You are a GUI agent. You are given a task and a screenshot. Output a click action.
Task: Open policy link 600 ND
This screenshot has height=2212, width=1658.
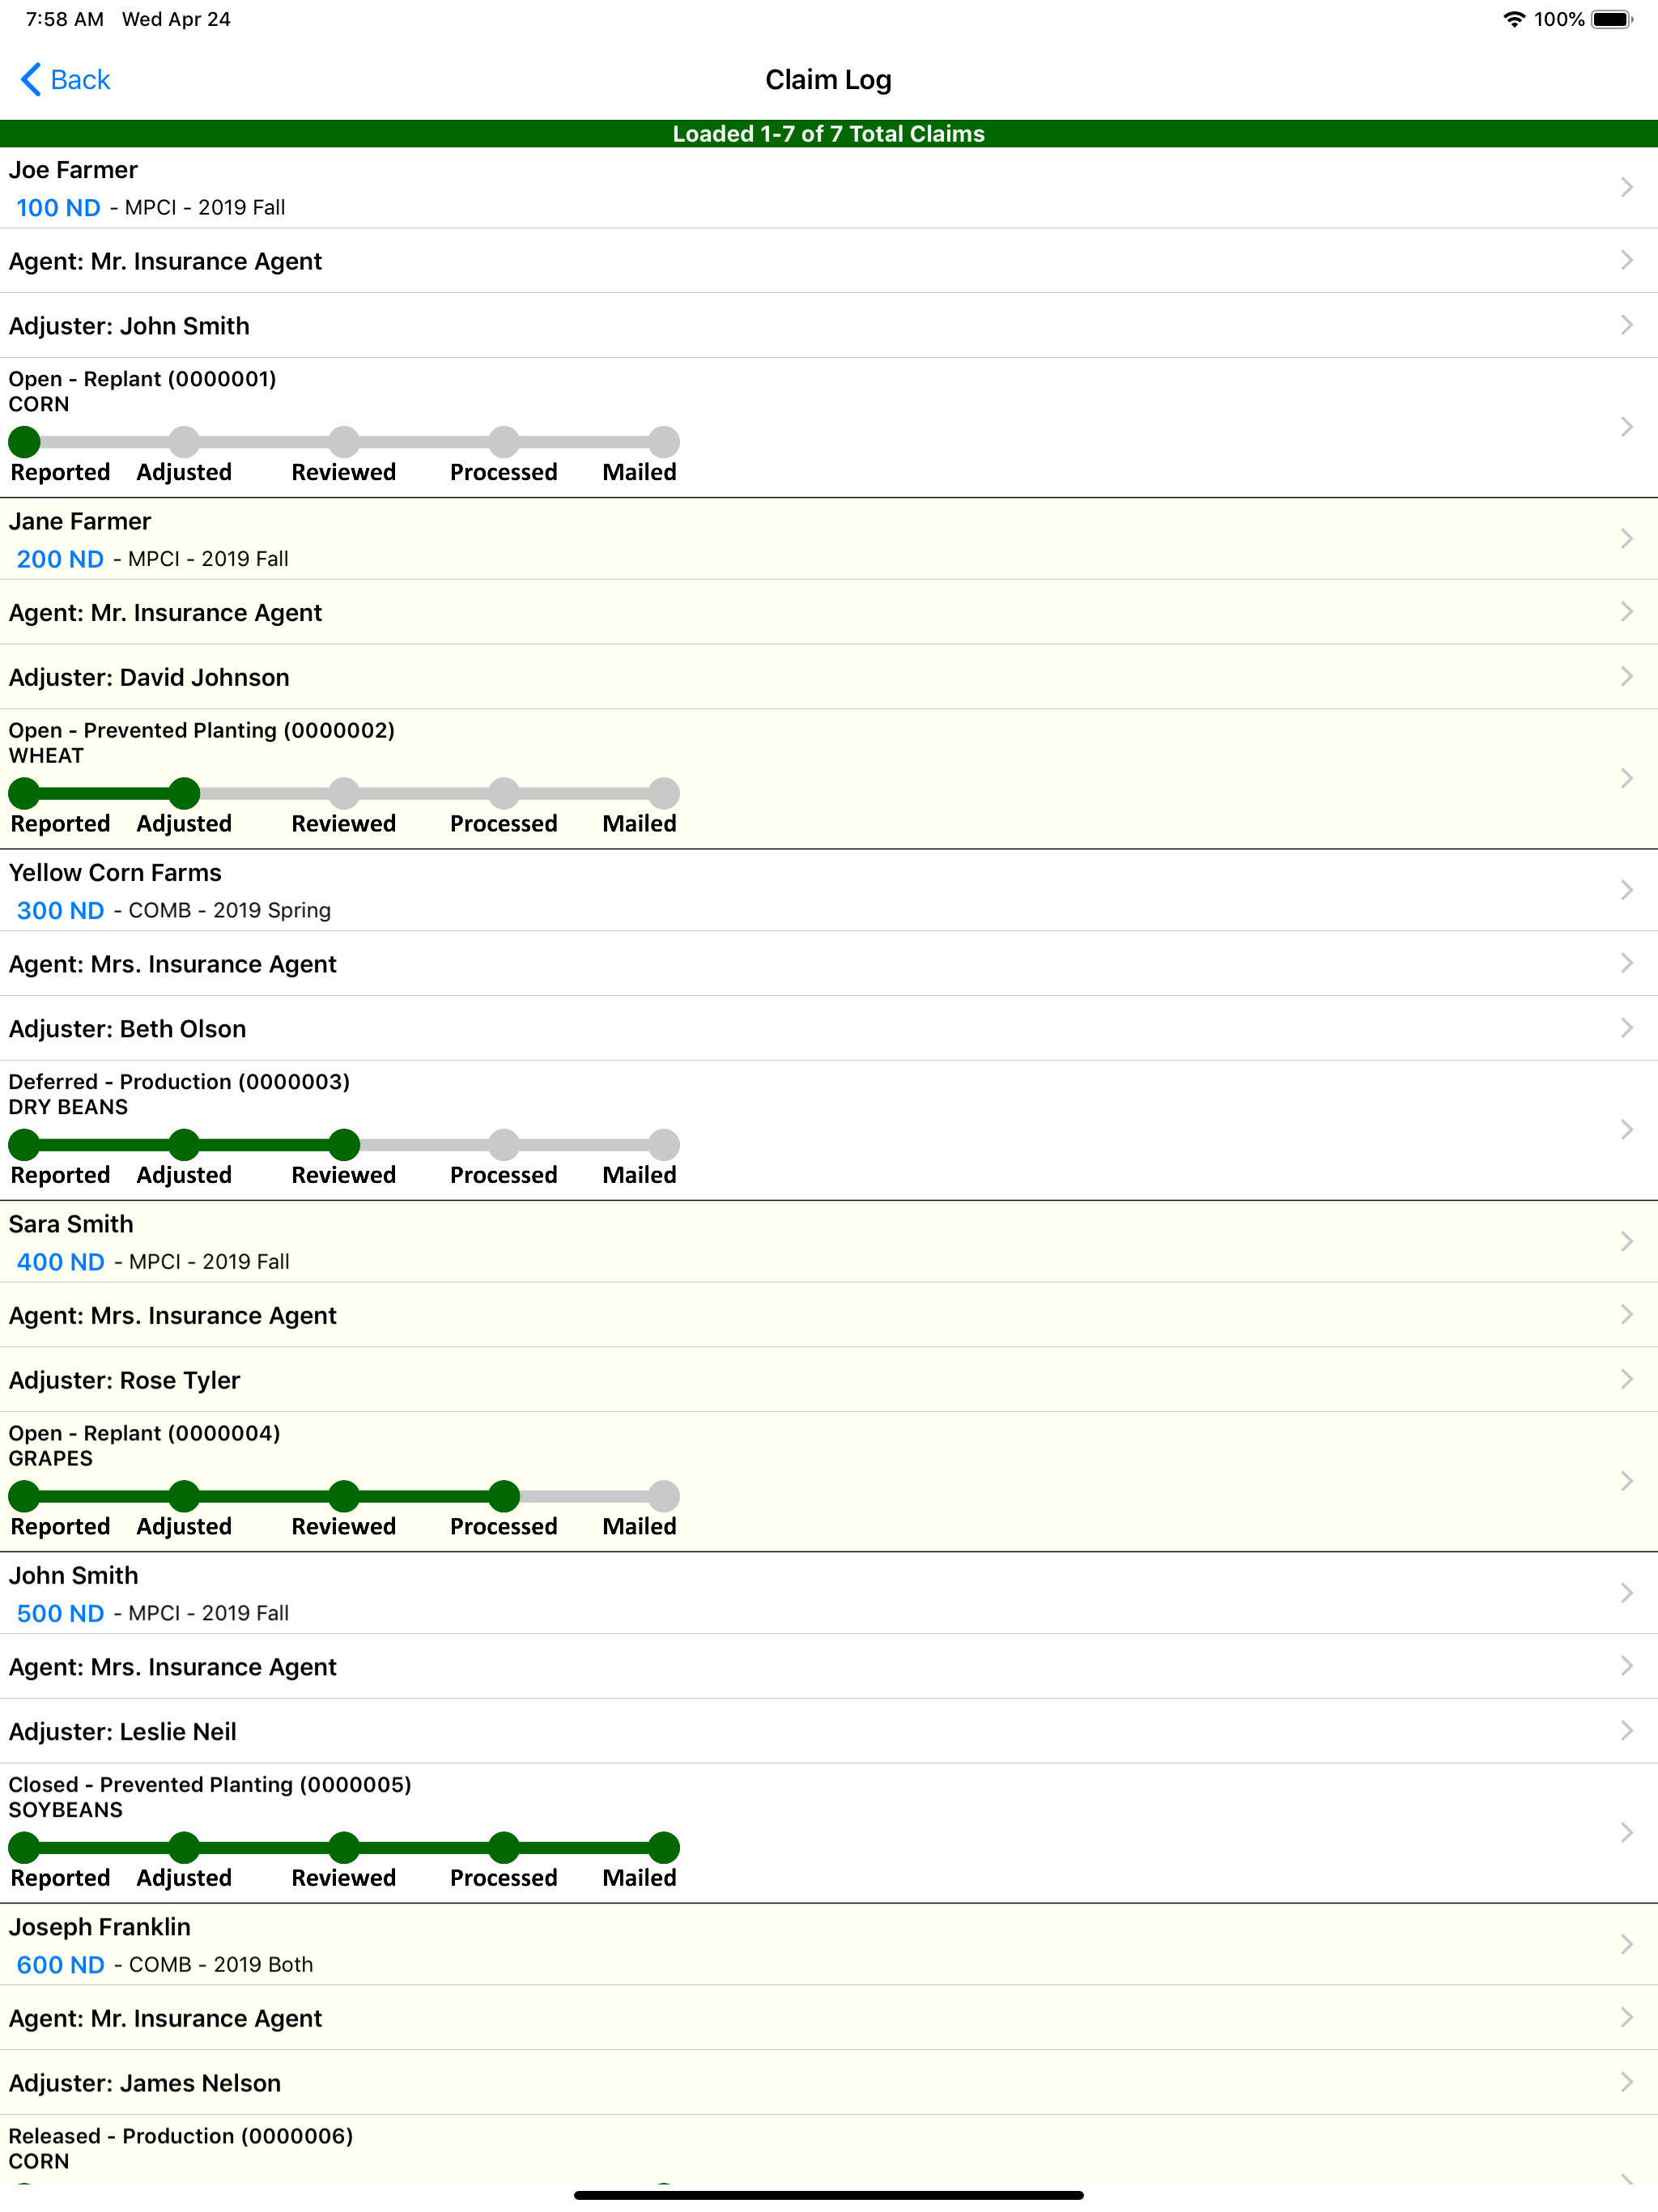[60, 1964]
